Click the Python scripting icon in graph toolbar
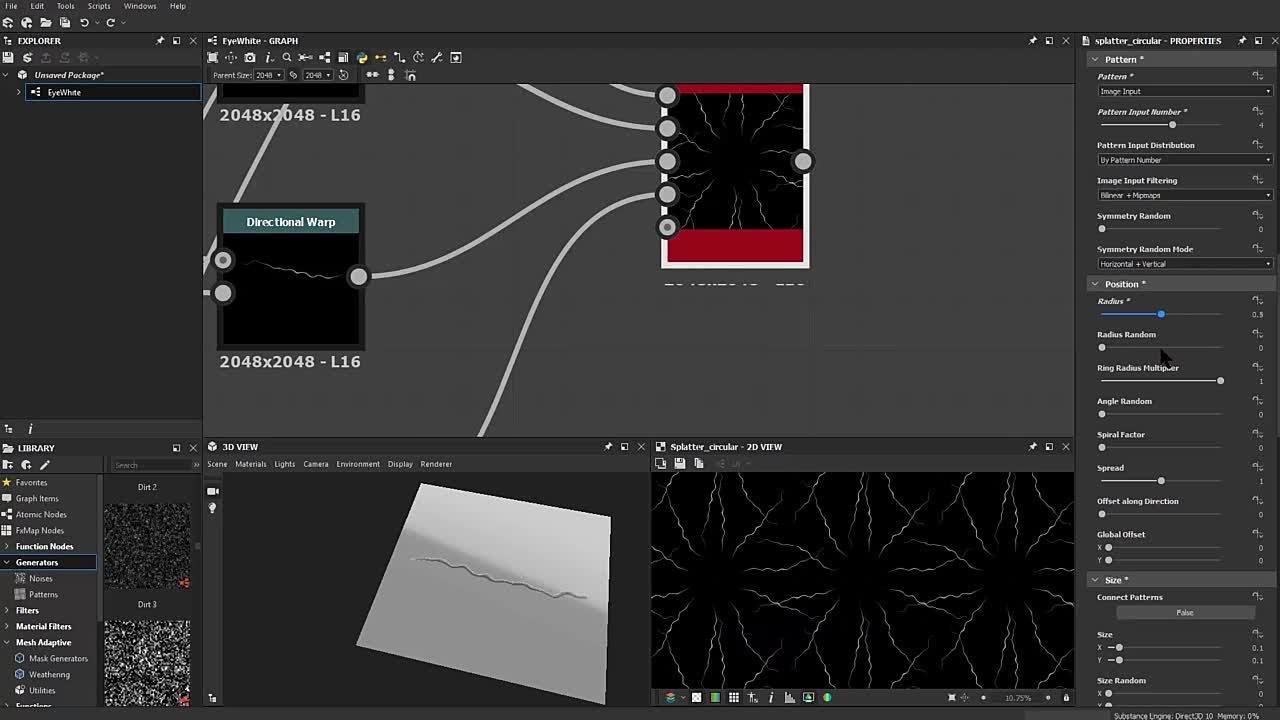Image resolution: width=1280 pixels, height=720 pixels. (362, 58)
